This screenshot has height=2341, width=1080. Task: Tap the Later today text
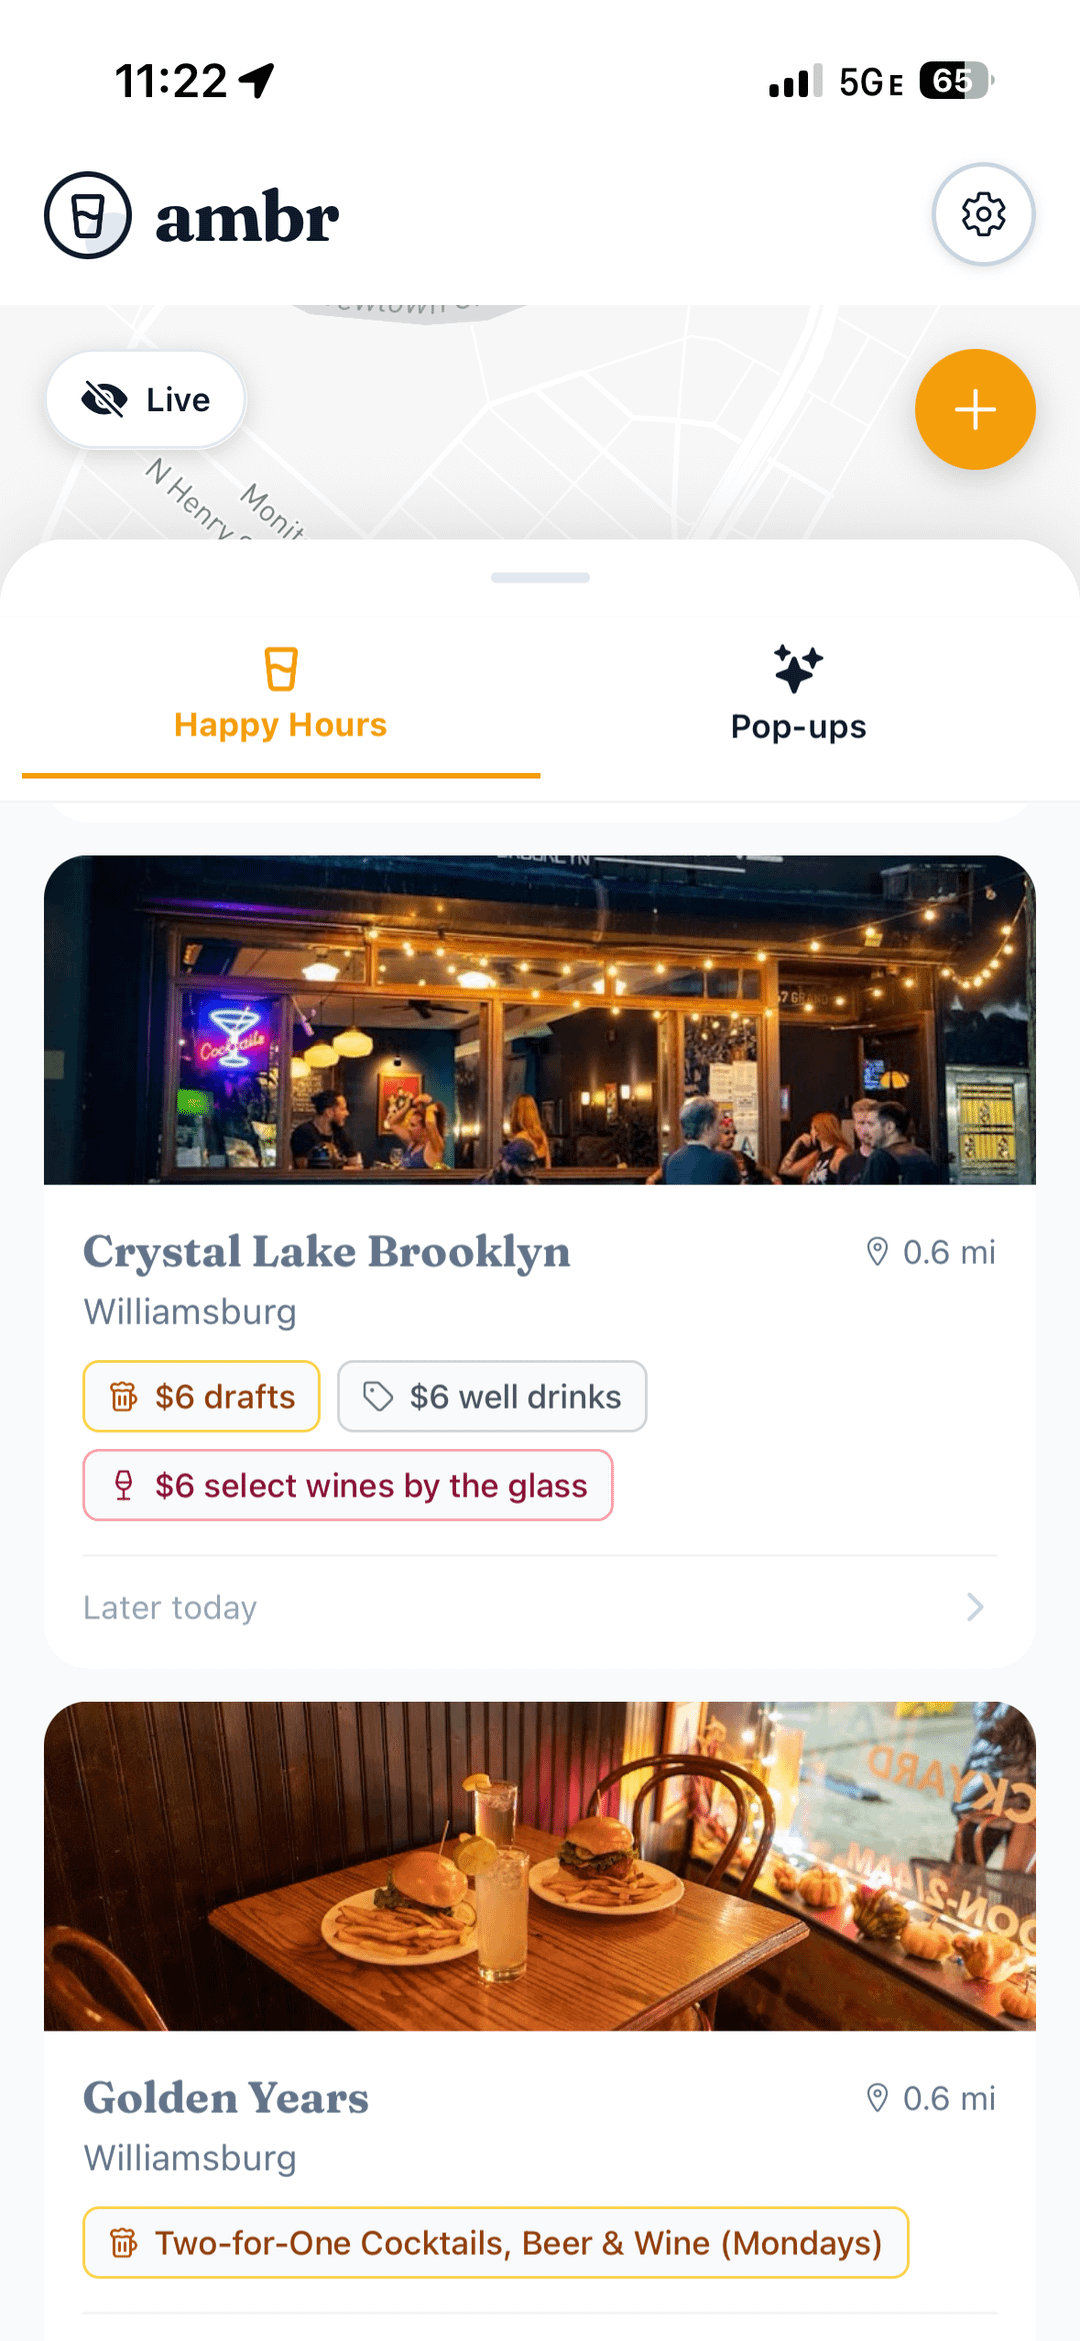coord(170,1607)
